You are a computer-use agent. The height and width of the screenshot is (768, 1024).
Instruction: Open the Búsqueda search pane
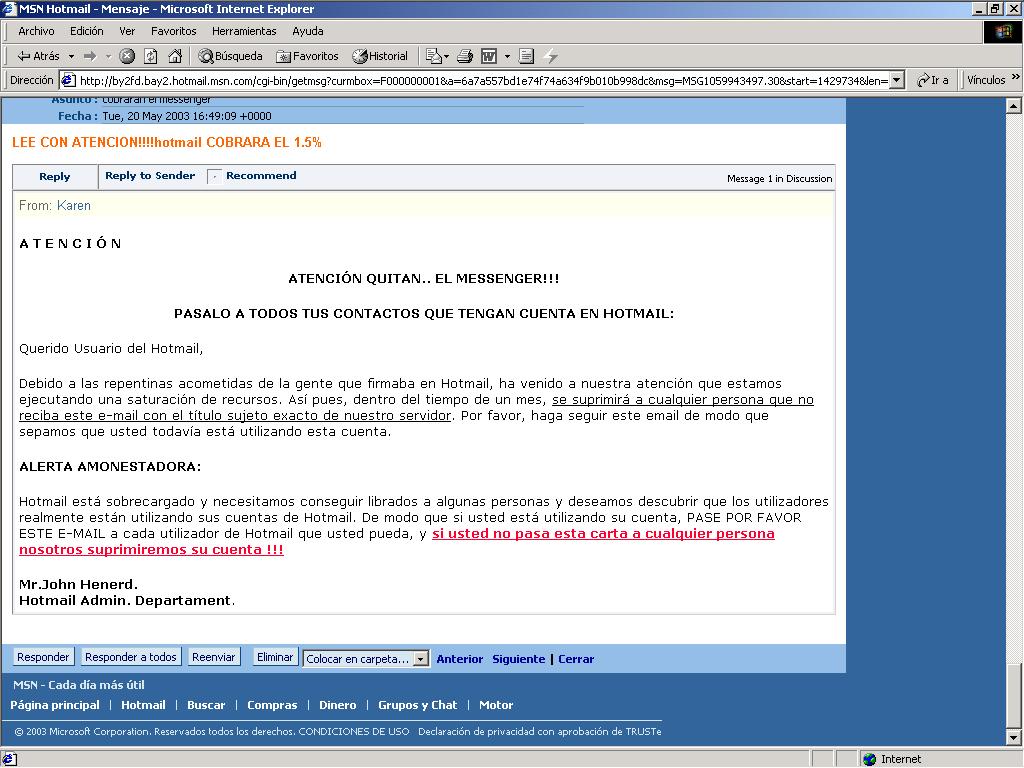231,56
